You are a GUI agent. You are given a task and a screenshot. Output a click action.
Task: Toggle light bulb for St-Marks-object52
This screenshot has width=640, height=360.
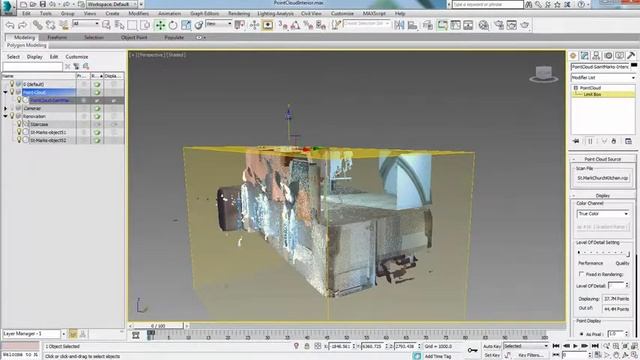click(x=19, y=140)
